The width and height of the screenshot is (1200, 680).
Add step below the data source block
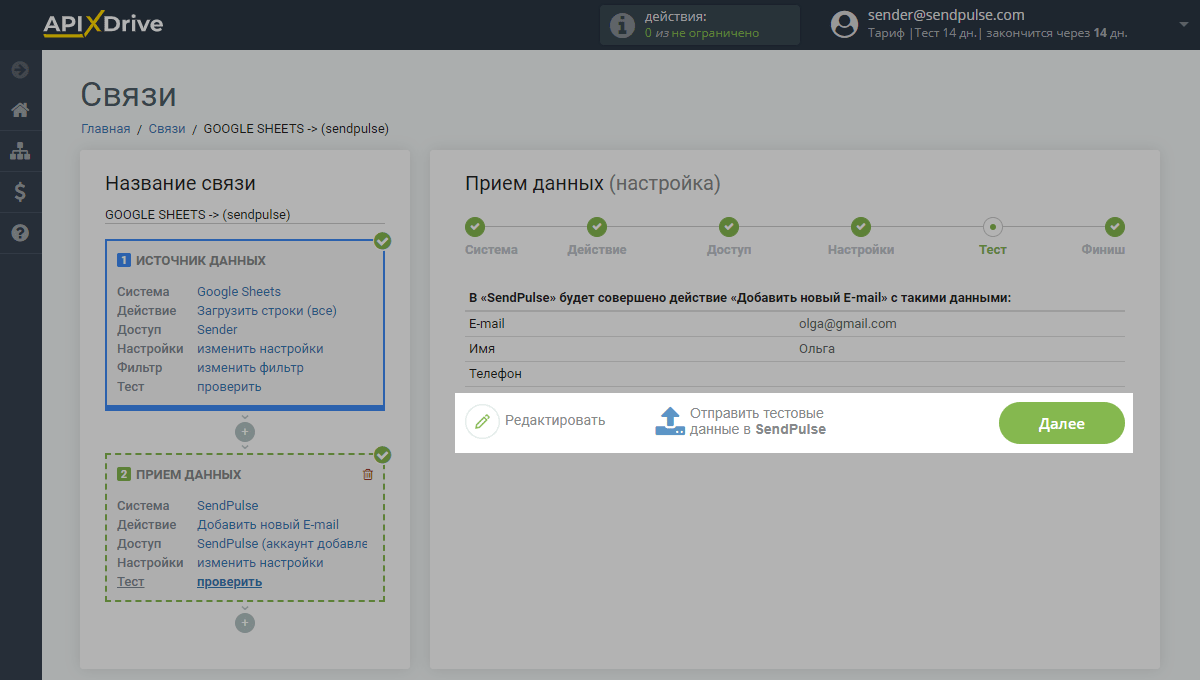point(245,432)
